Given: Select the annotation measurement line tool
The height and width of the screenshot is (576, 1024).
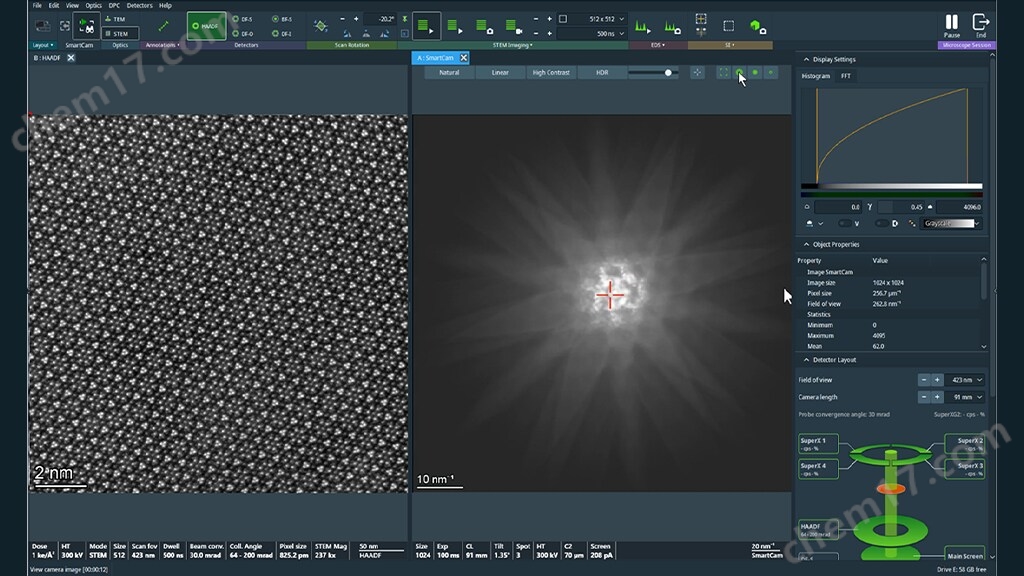Looking at the screenshot, I should pyautogui.click(x=164, y=26).
